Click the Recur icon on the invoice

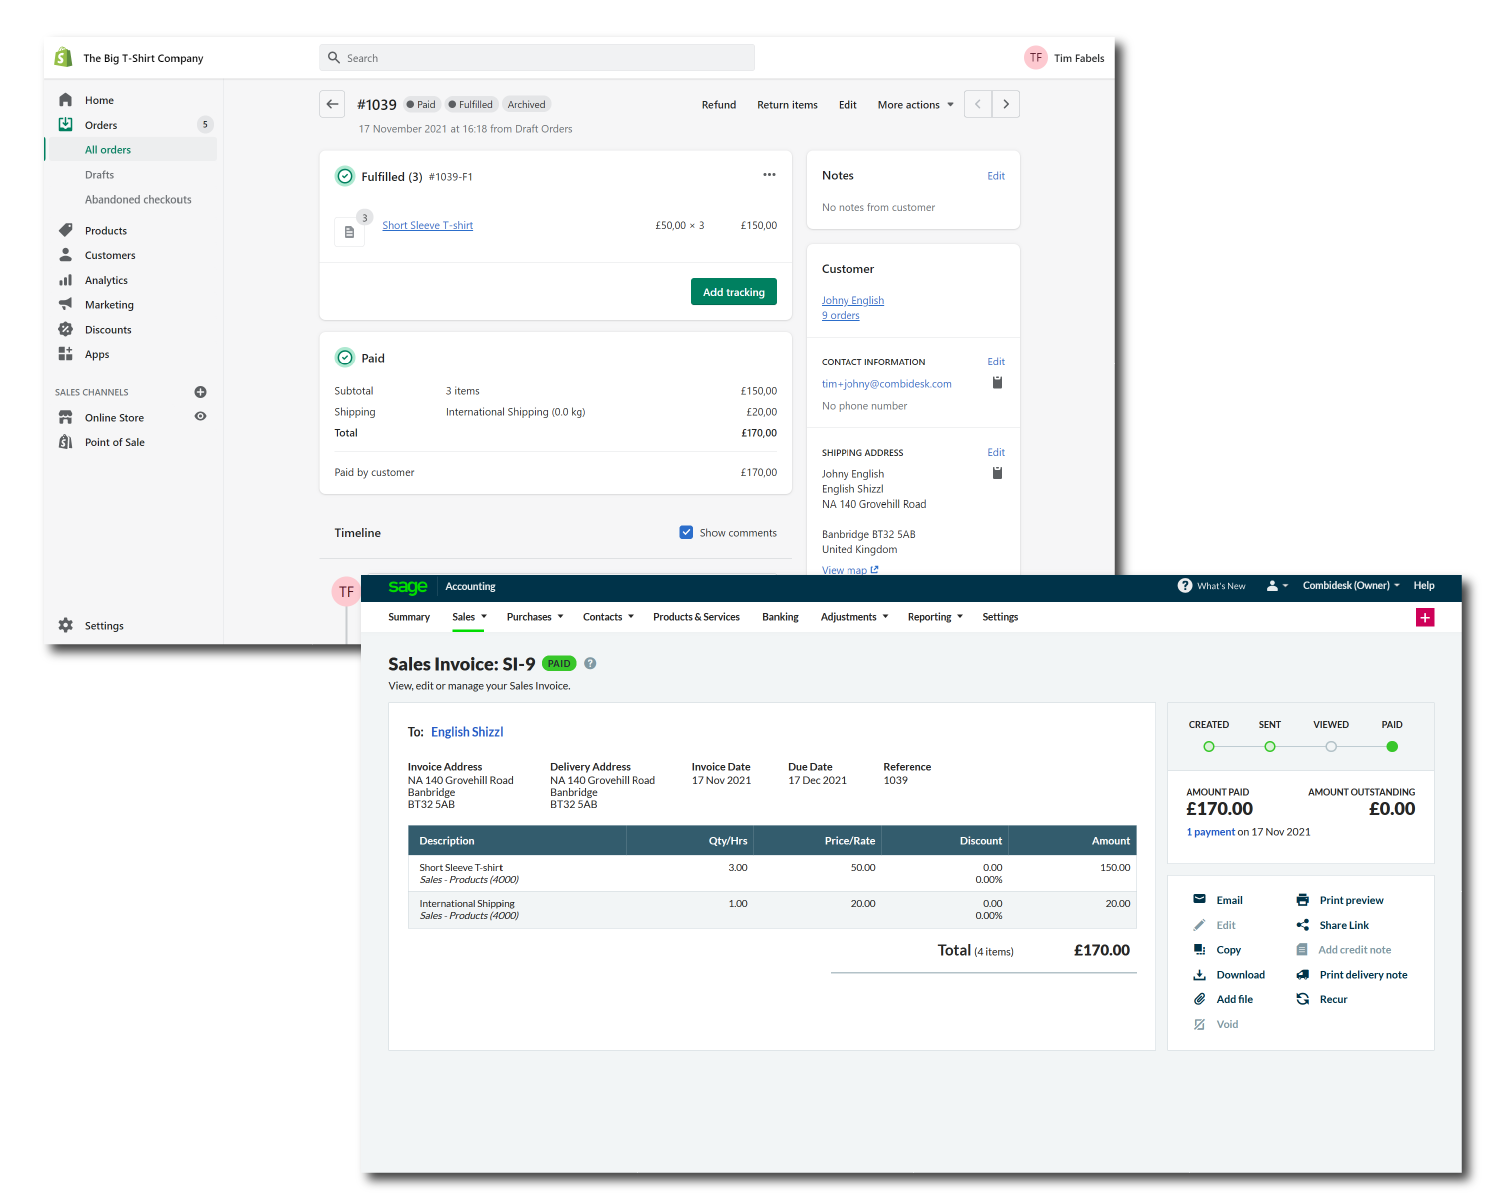1303,999
